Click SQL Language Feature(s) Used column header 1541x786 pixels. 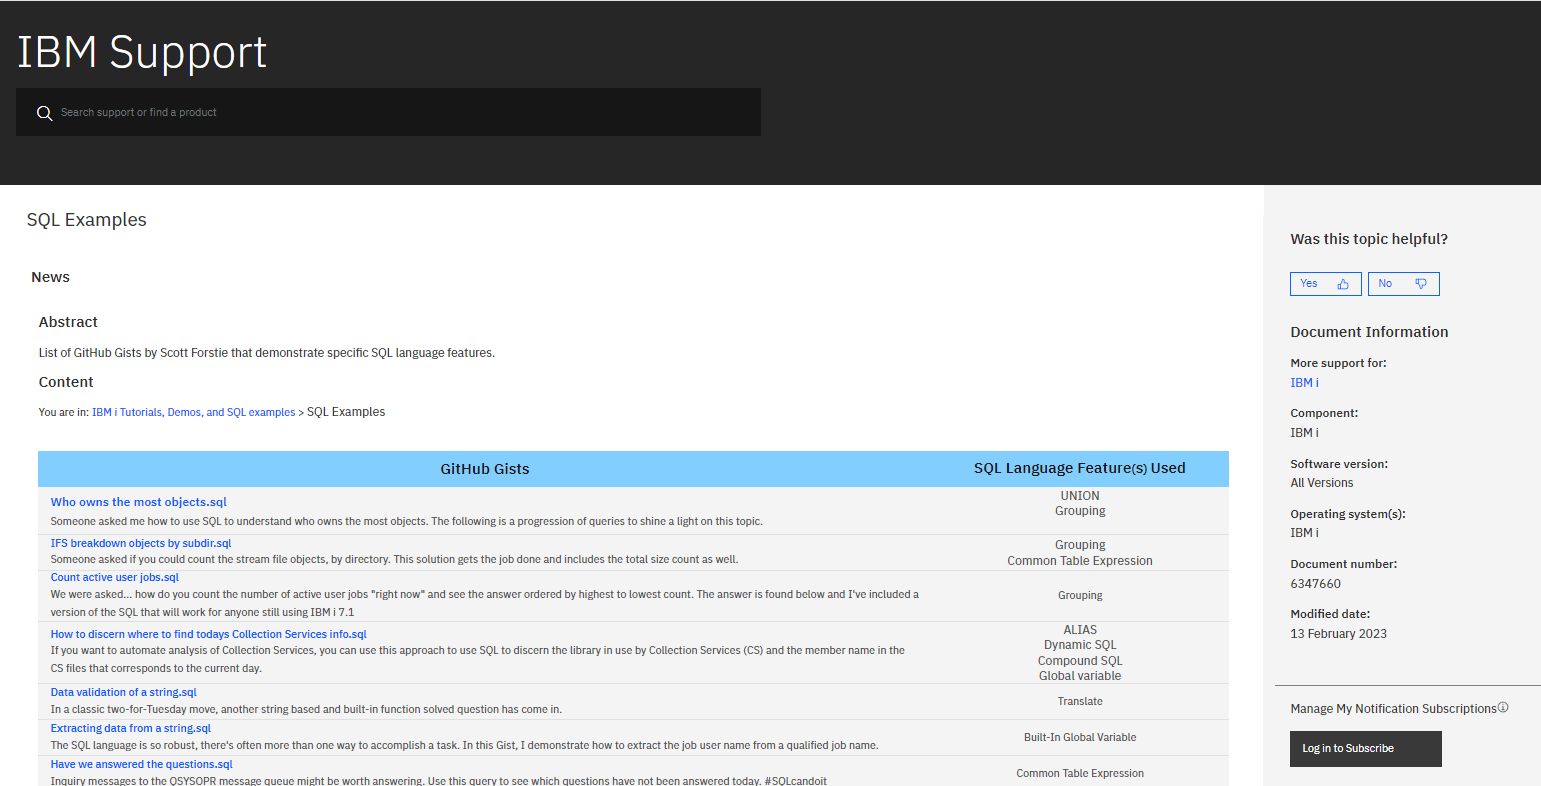tap(1080, 468)
